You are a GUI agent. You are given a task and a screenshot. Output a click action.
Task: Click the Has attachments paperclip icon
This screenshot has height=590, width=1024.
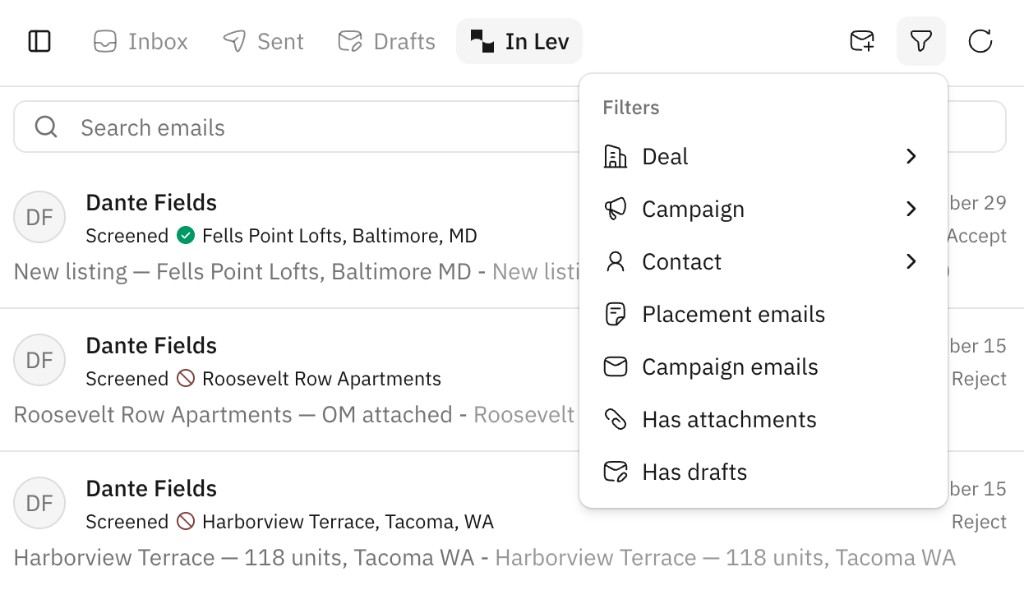615,419
